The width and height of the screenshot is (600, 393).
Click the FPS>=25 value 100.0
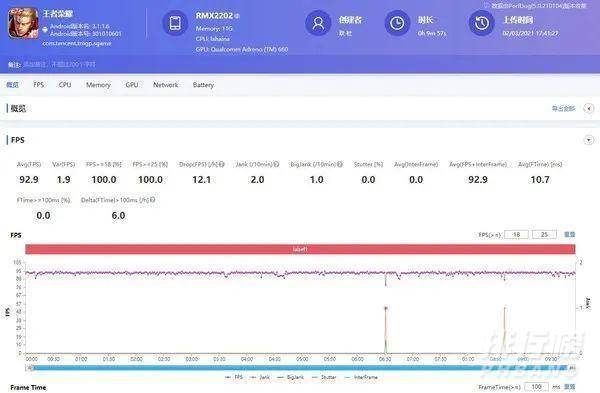(150, 179)
